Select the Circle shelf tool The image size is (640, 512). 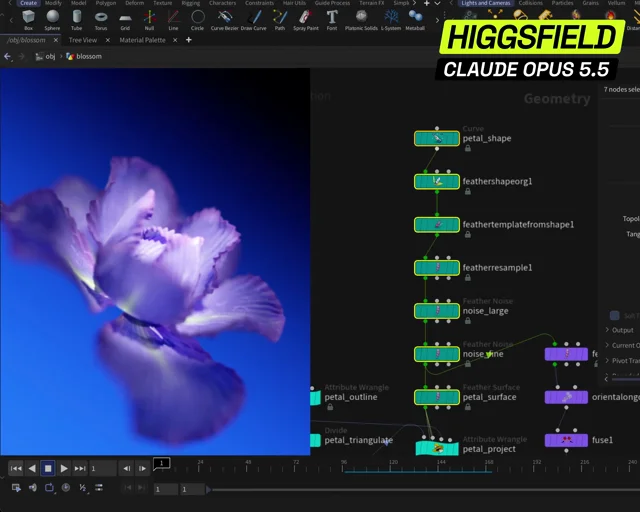tap(198, 20)
